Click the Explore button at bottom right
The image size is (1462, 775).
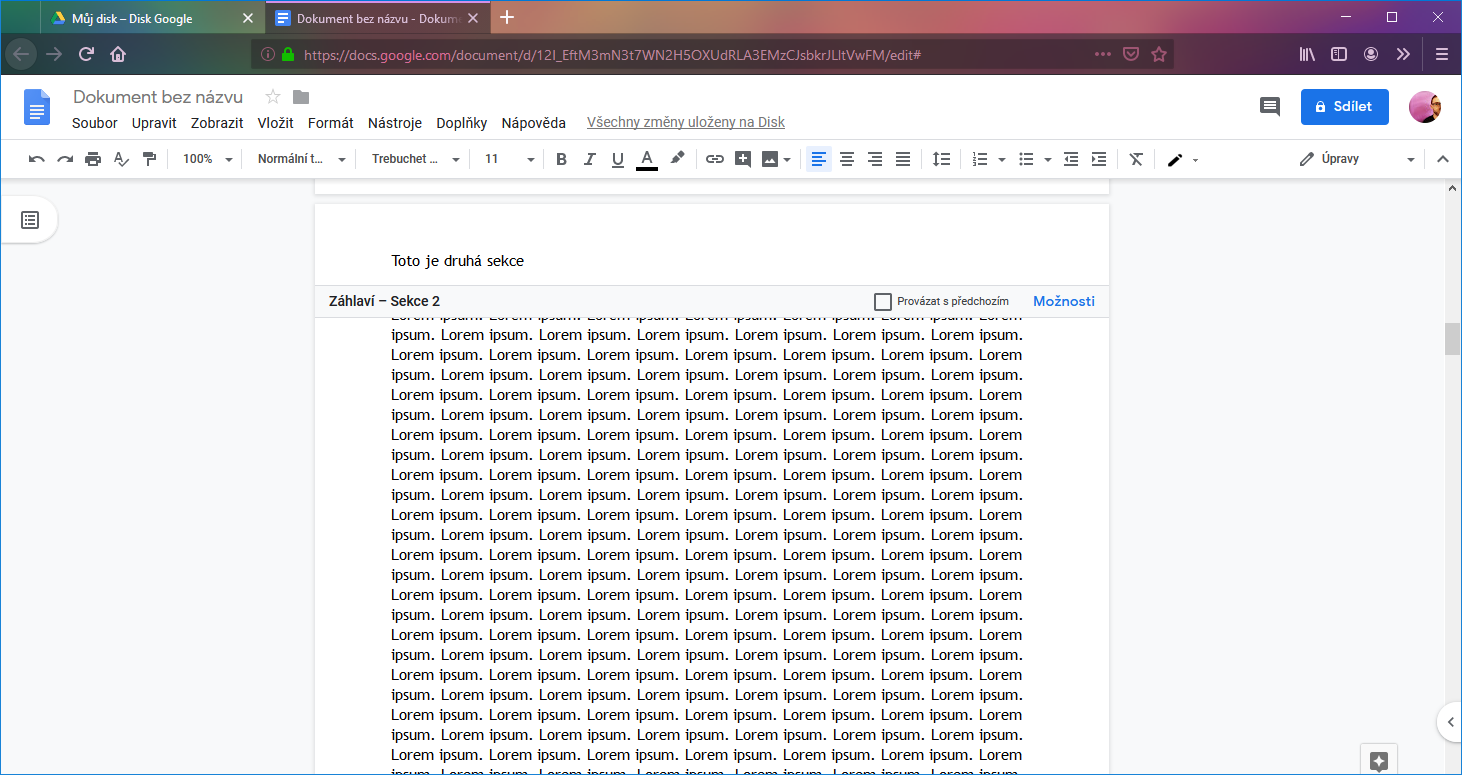(x=1378, y=760)
